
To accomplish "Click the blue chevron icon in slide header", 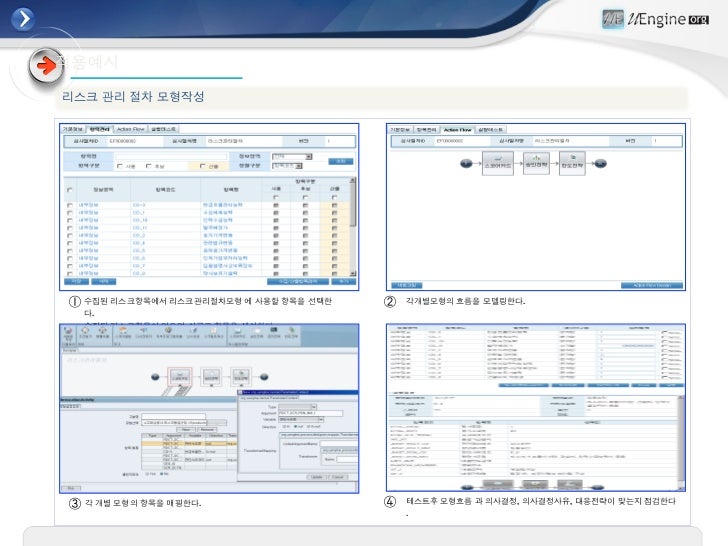I will point(22,19).
